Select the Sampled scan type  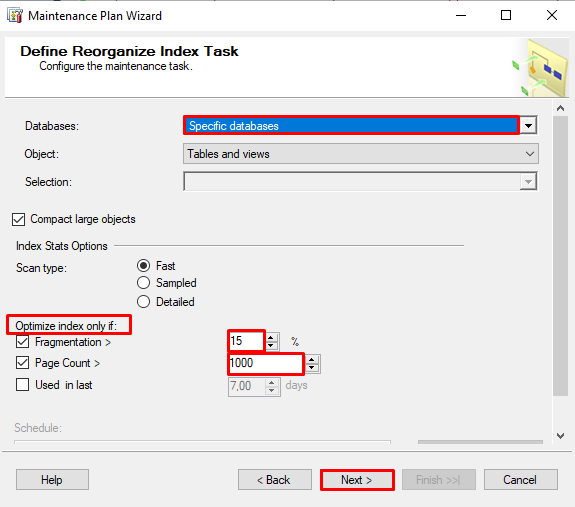click(x=143, y=283)
